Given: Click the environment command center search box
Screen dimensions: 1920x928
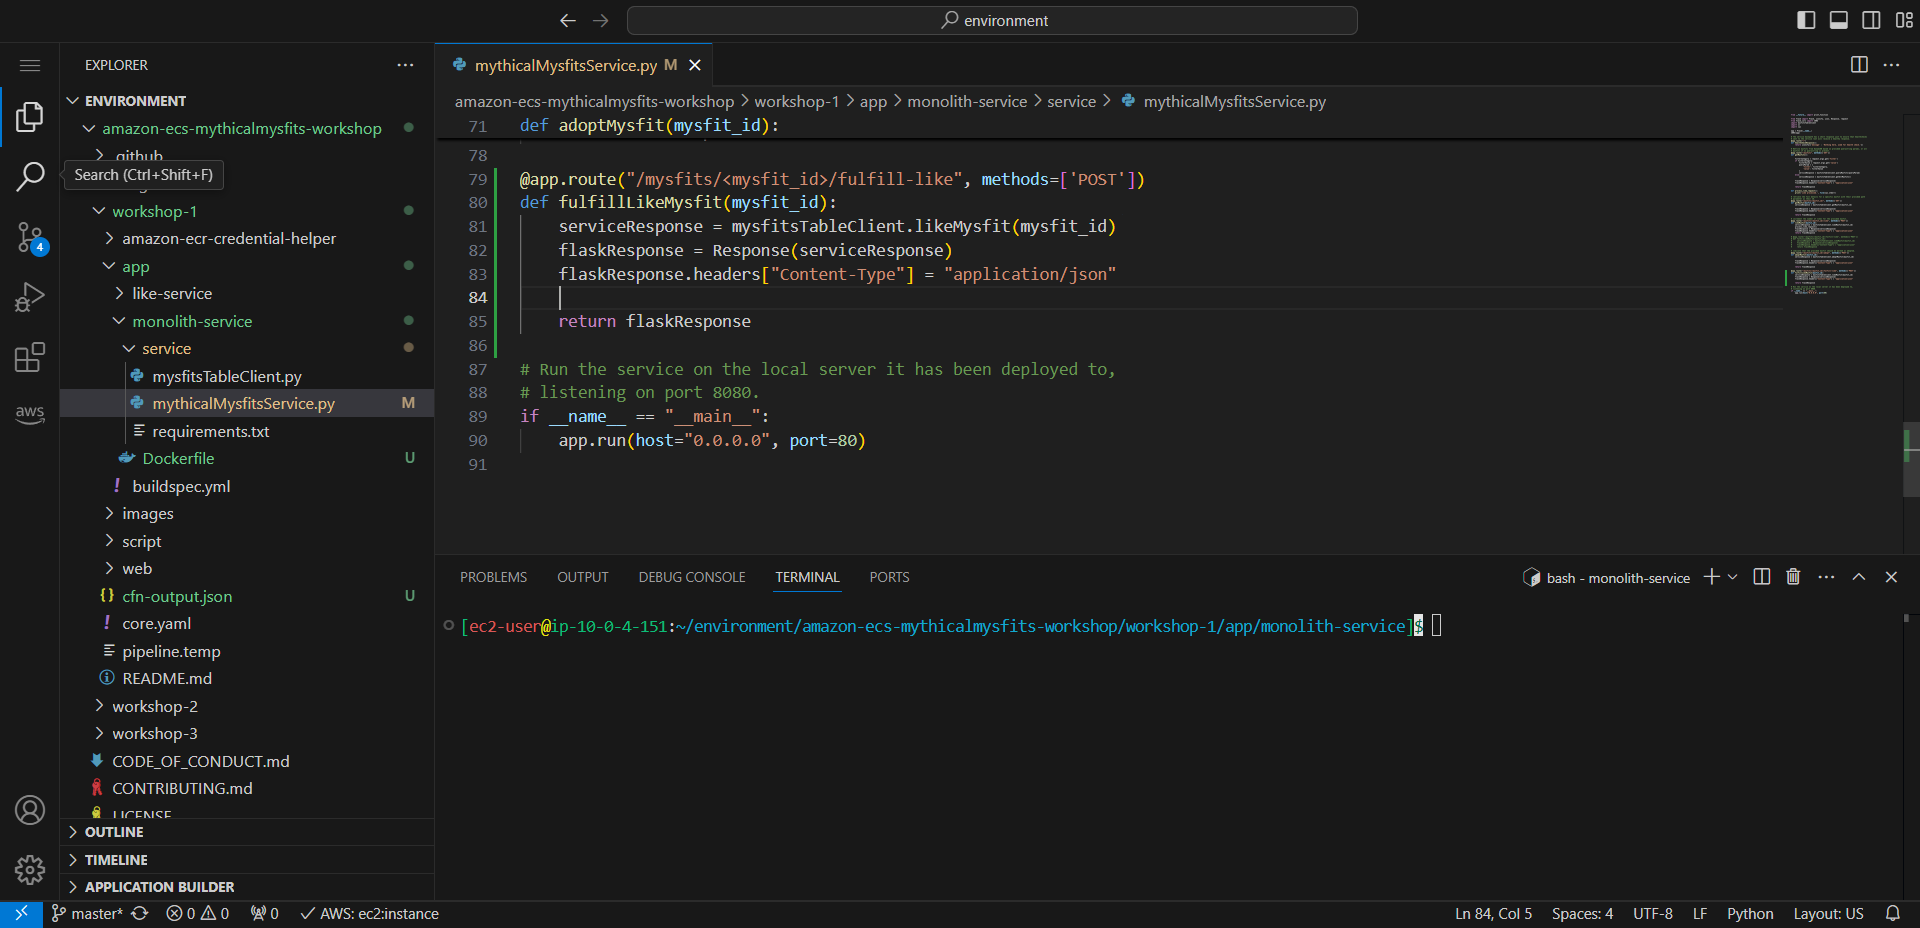Looking at the screenshot, I should point(992,20).
